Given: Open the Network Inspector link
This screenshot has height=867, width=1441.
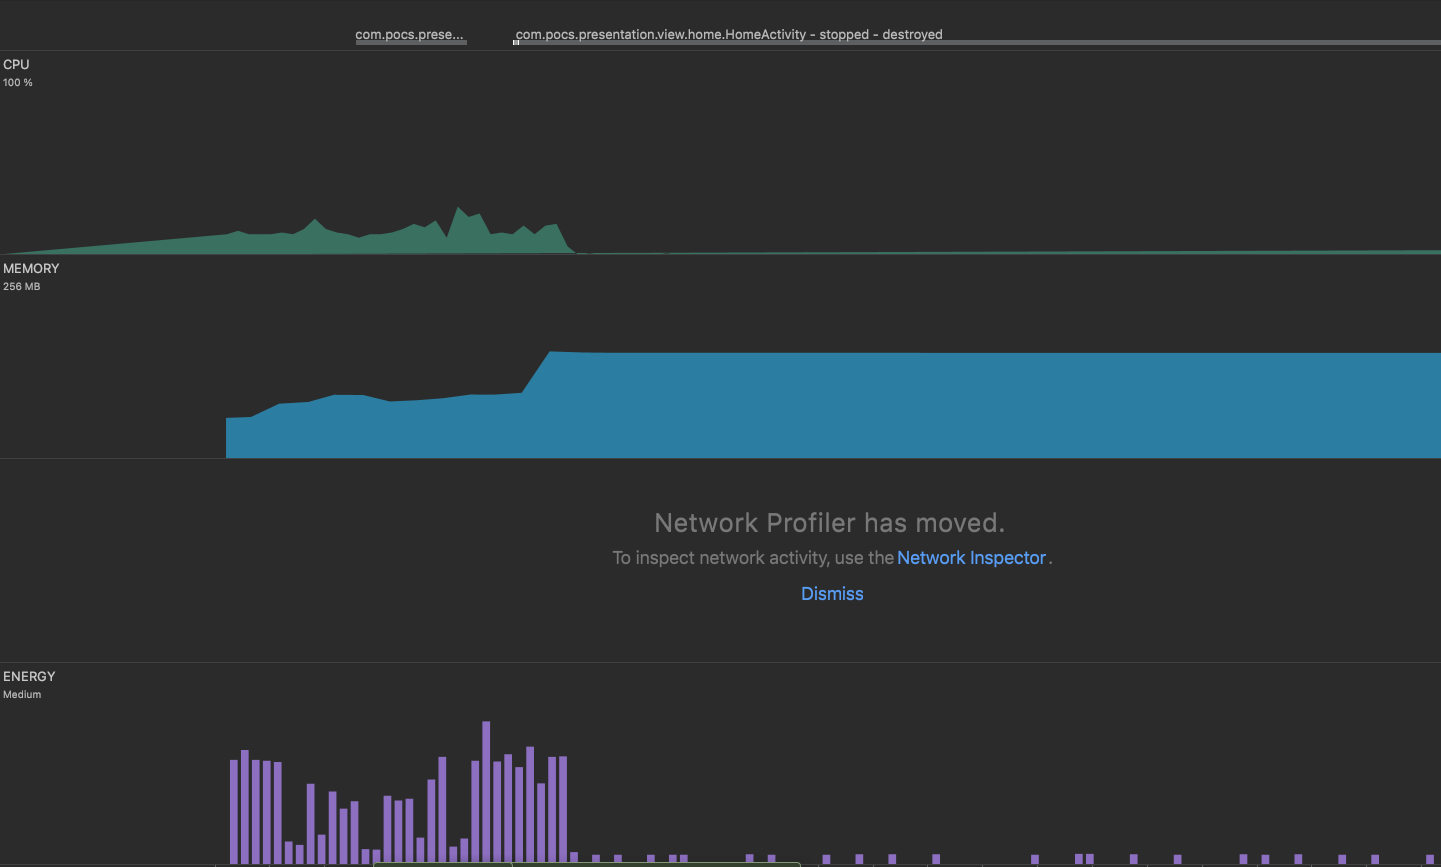Looking at the screenshot, I should coord(971,557).
